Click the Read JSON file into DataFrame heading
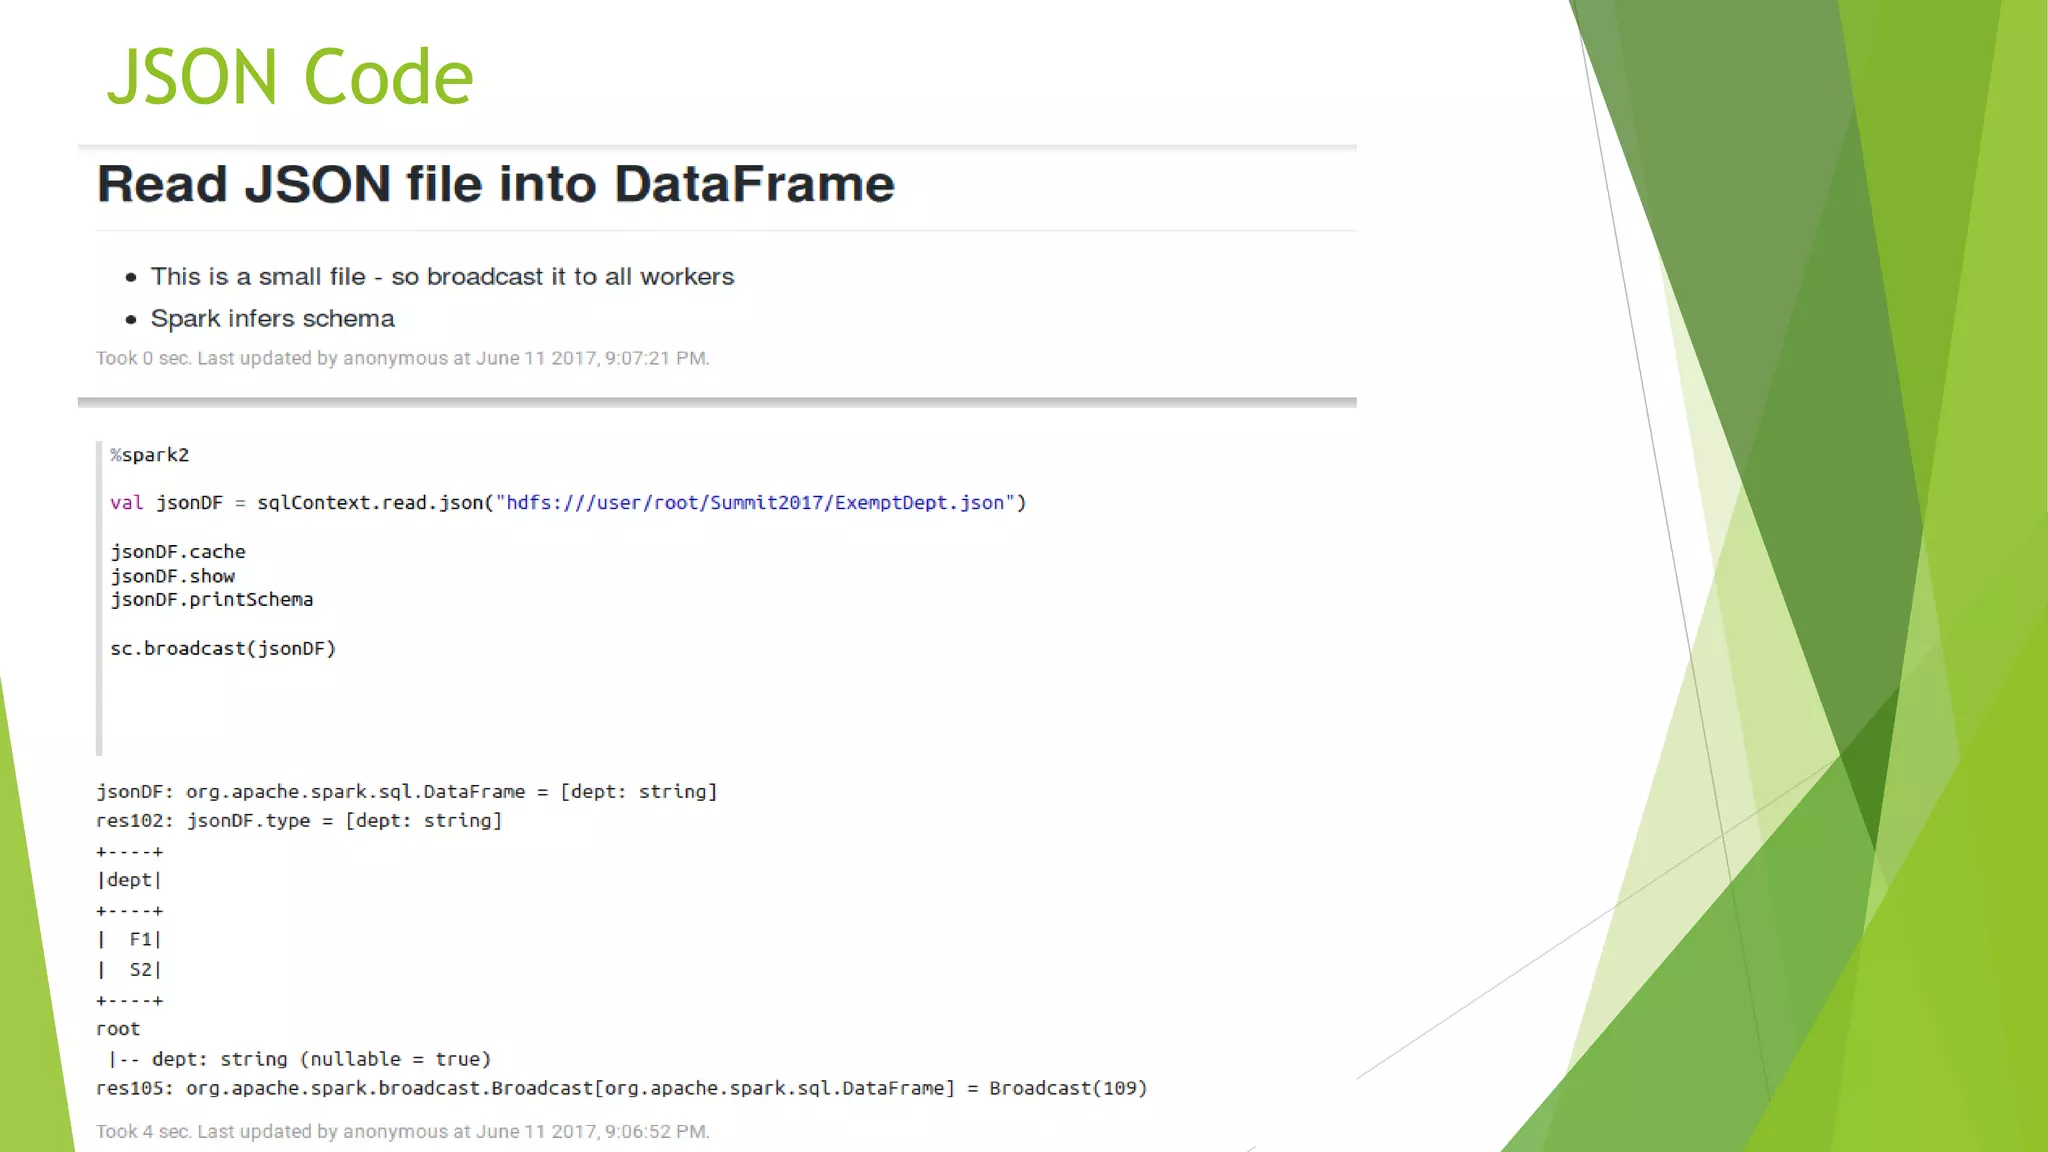Image resolution: width=2048 pixels, height=1152 pixels. pyautogui.click(x=495, y=184)
